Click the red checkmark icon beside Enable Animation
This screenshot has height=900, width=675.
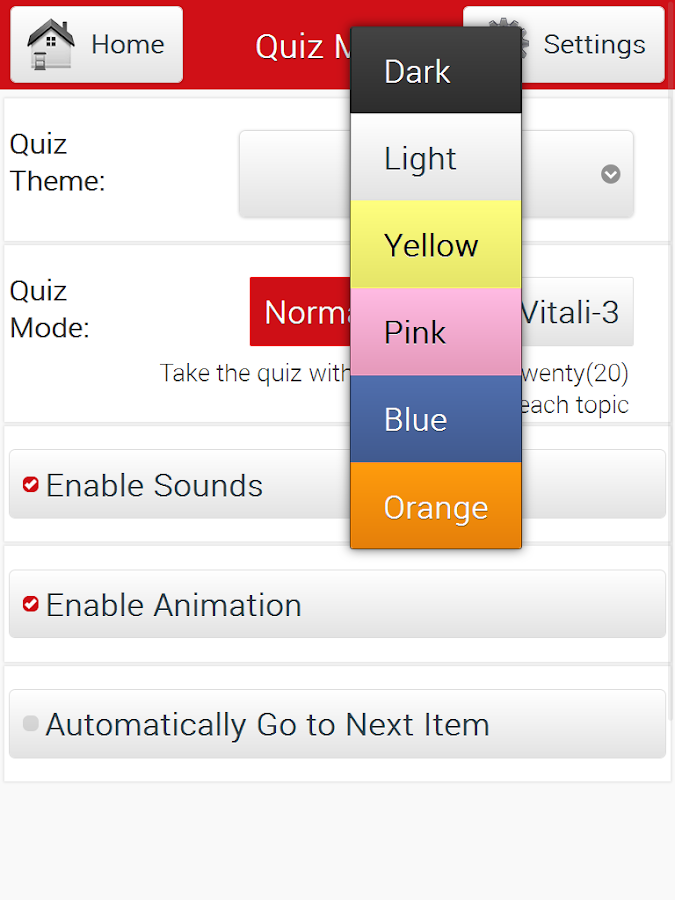(x=29, y=604)
